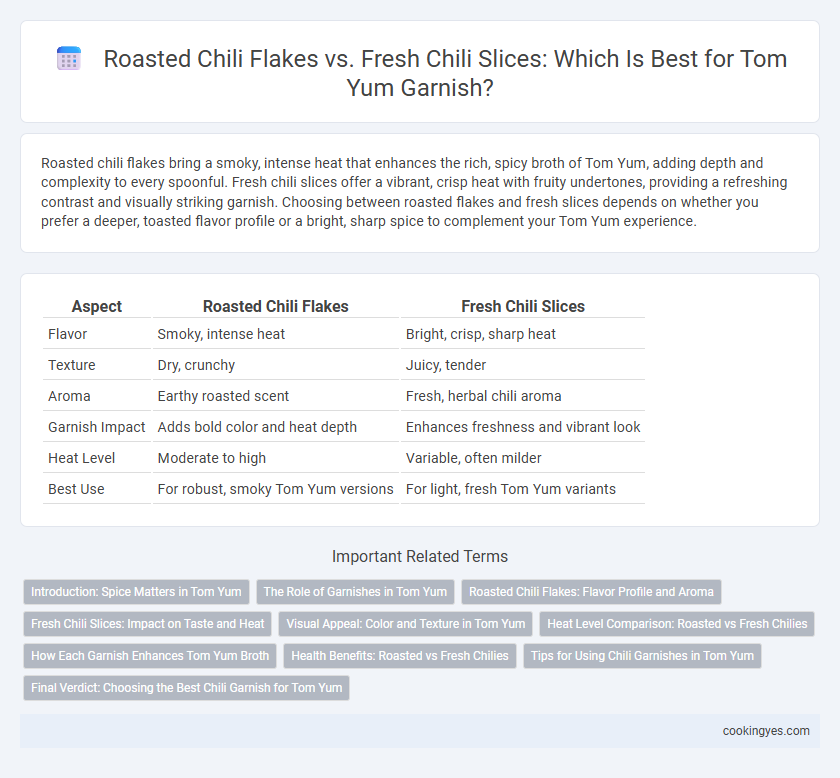Click 'Tips for Using Chili Garnishes in Tom Yum'
The height and width of the screenshot is (778, 840).
pos(642,655)
